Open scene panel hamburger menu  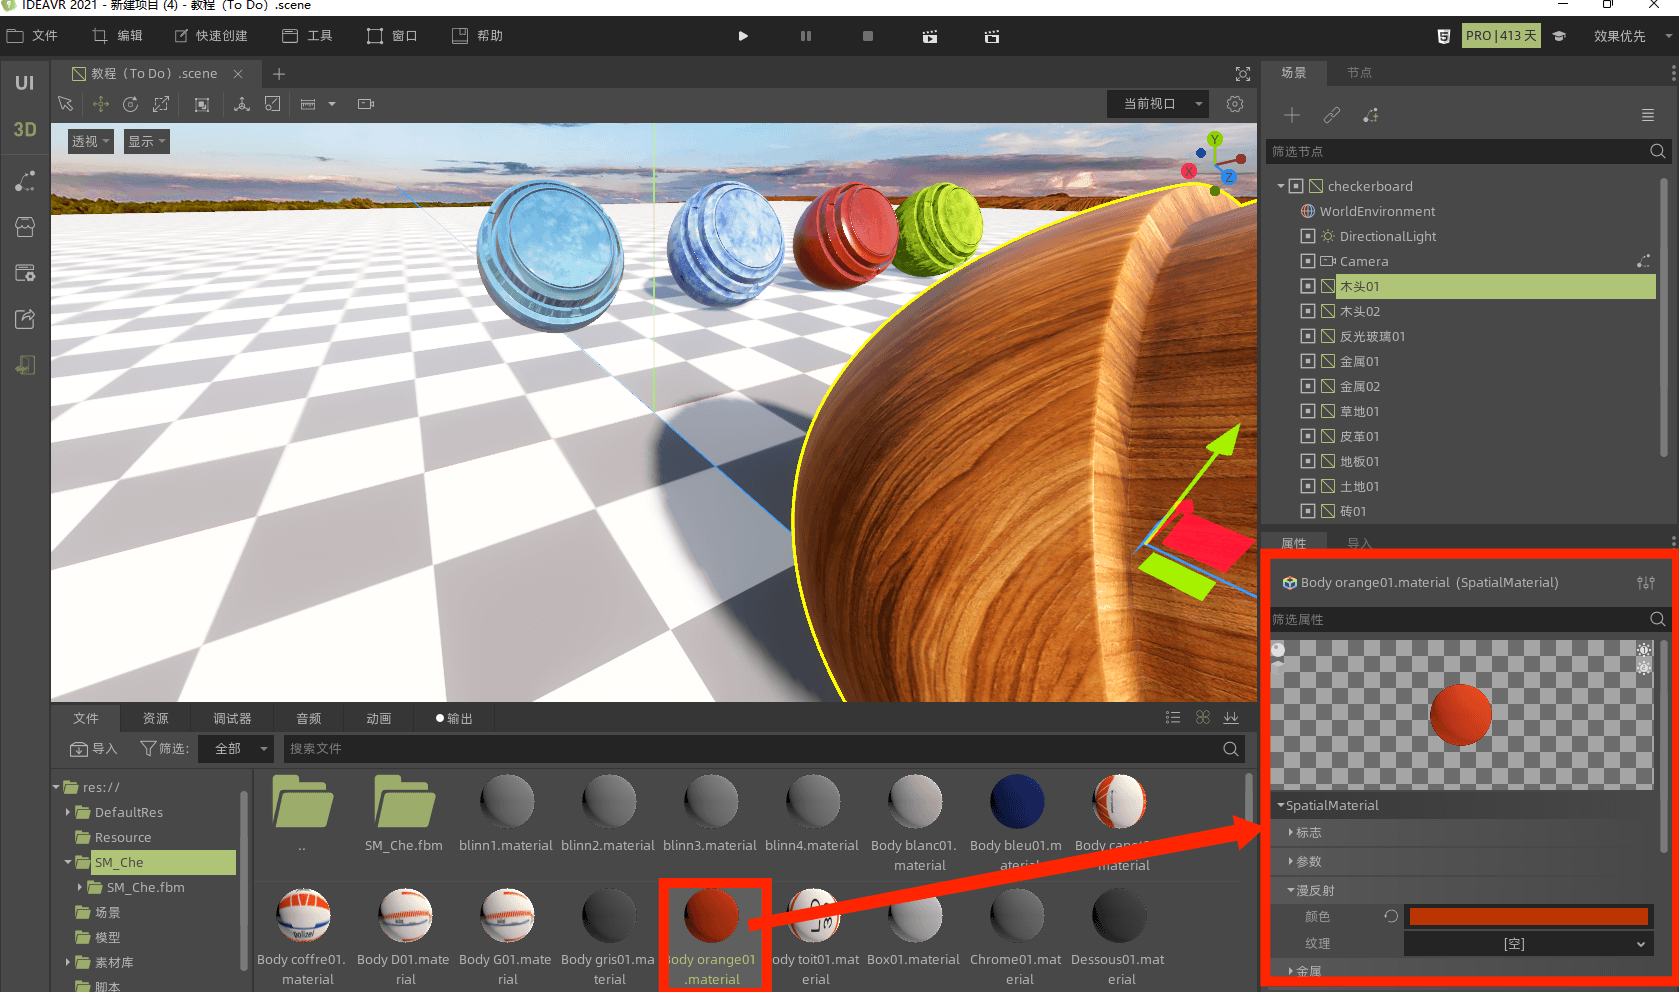[x=1648, y=115]
